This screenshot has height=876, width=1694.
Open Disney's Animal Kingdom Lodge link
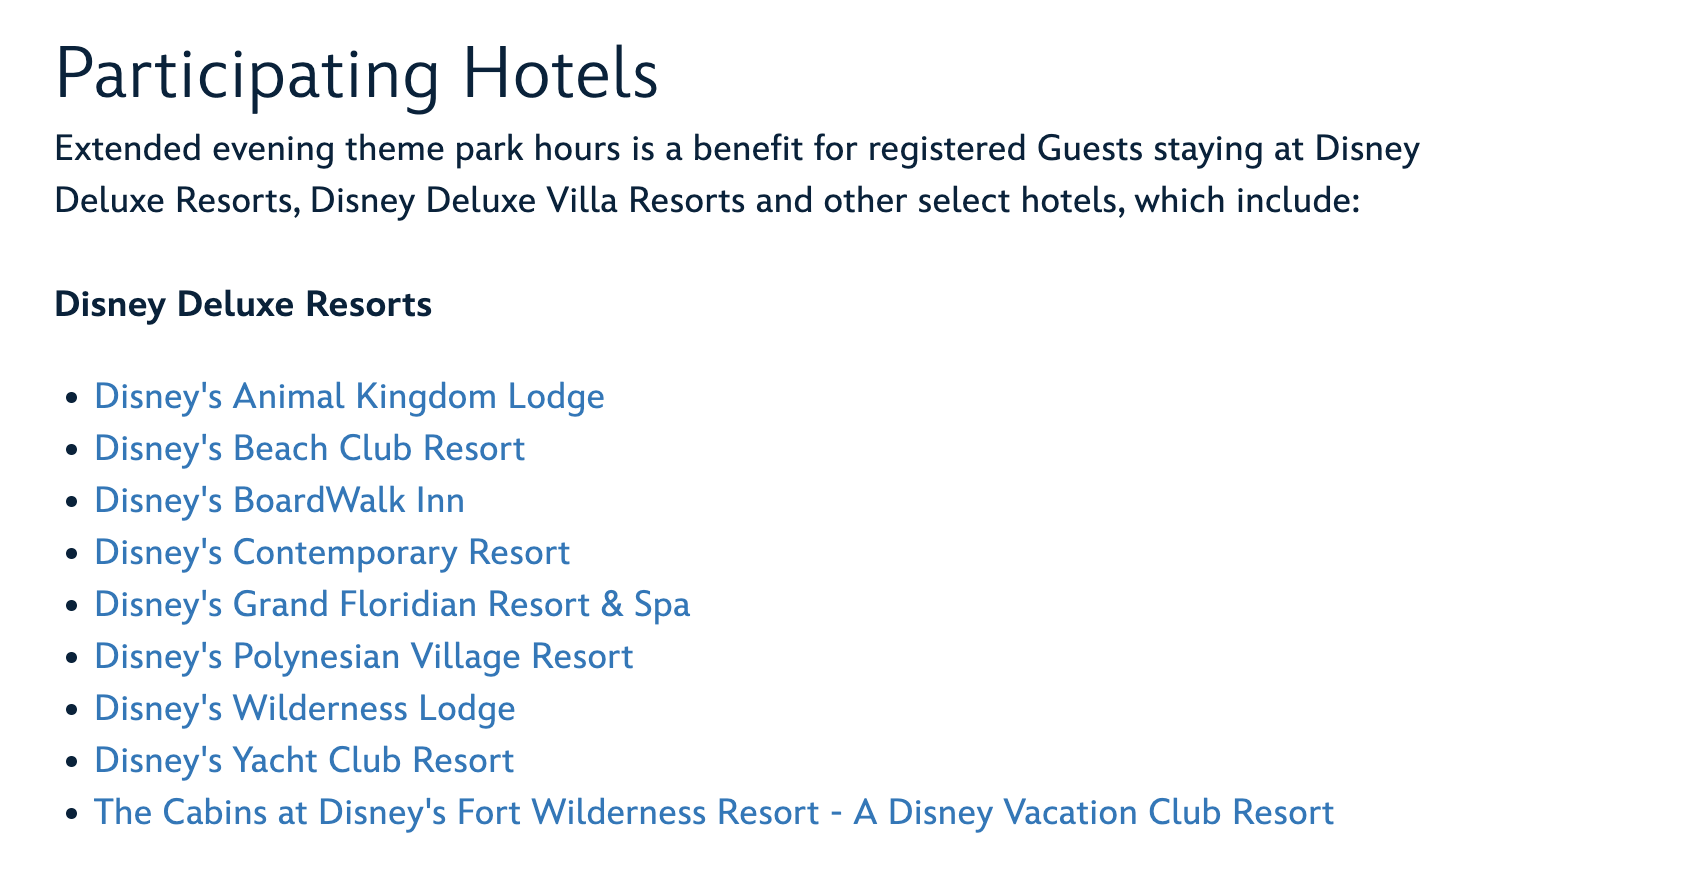pos(349,397)
